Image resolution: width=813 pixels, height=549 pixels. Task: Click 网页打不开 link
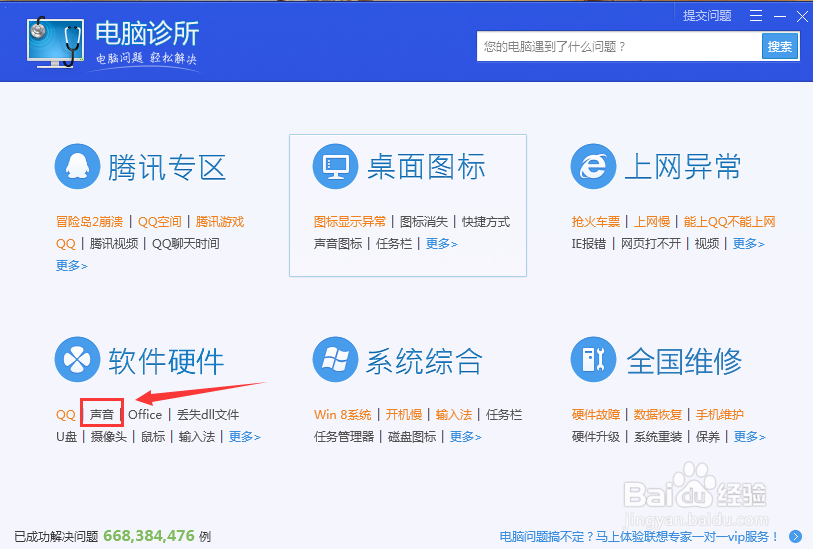(x=651, y=244)
